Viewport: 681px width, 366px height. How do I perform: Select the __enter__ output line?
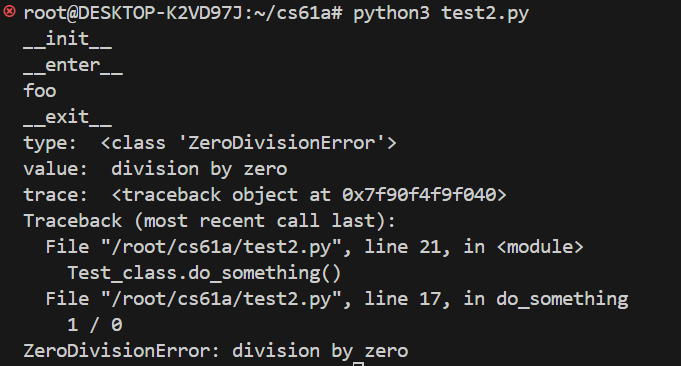[73, 66]
